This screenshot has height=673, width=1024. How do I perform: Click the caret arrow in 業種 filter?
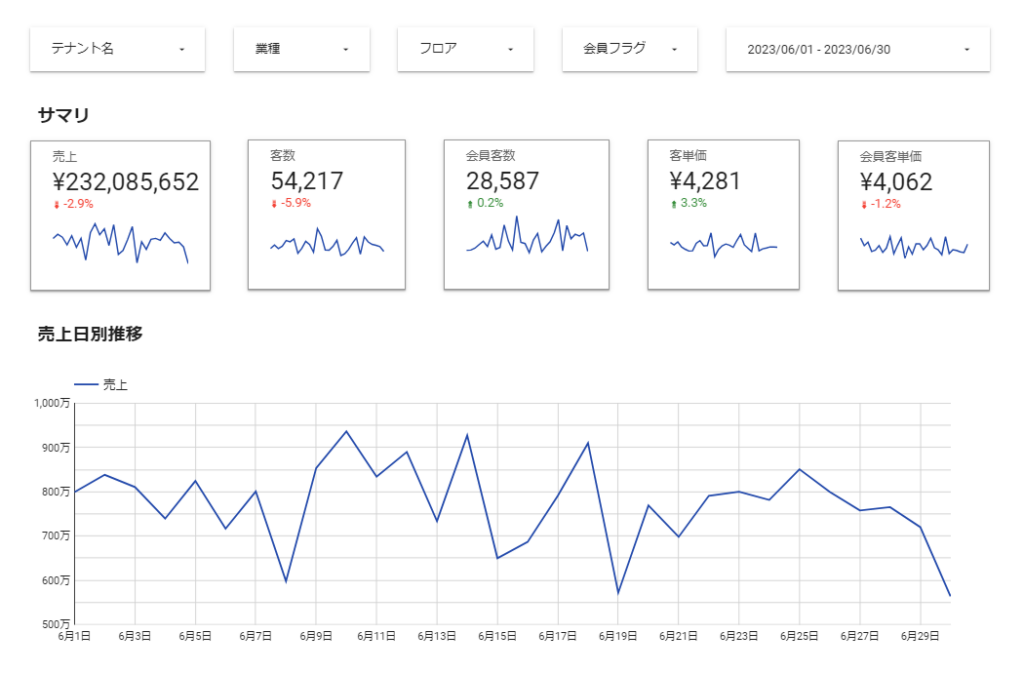pyautogui.click(x=345, y=49)
